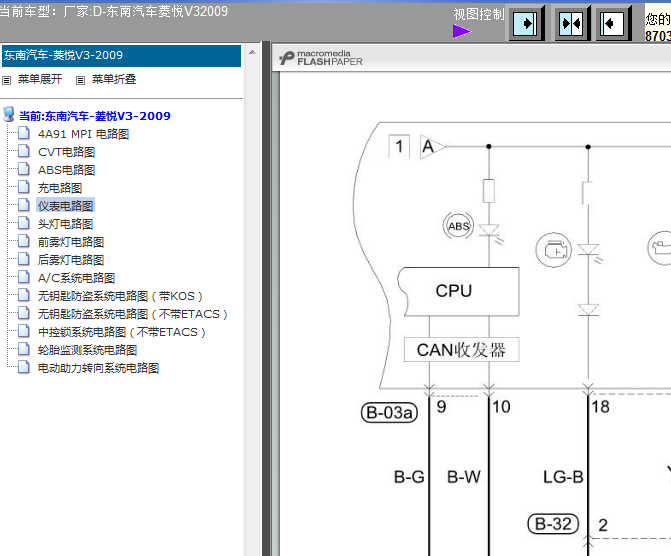Screen dimensions: 671x556
Task: Click the left panel scroll-up arrow
Action: (252, 52)
